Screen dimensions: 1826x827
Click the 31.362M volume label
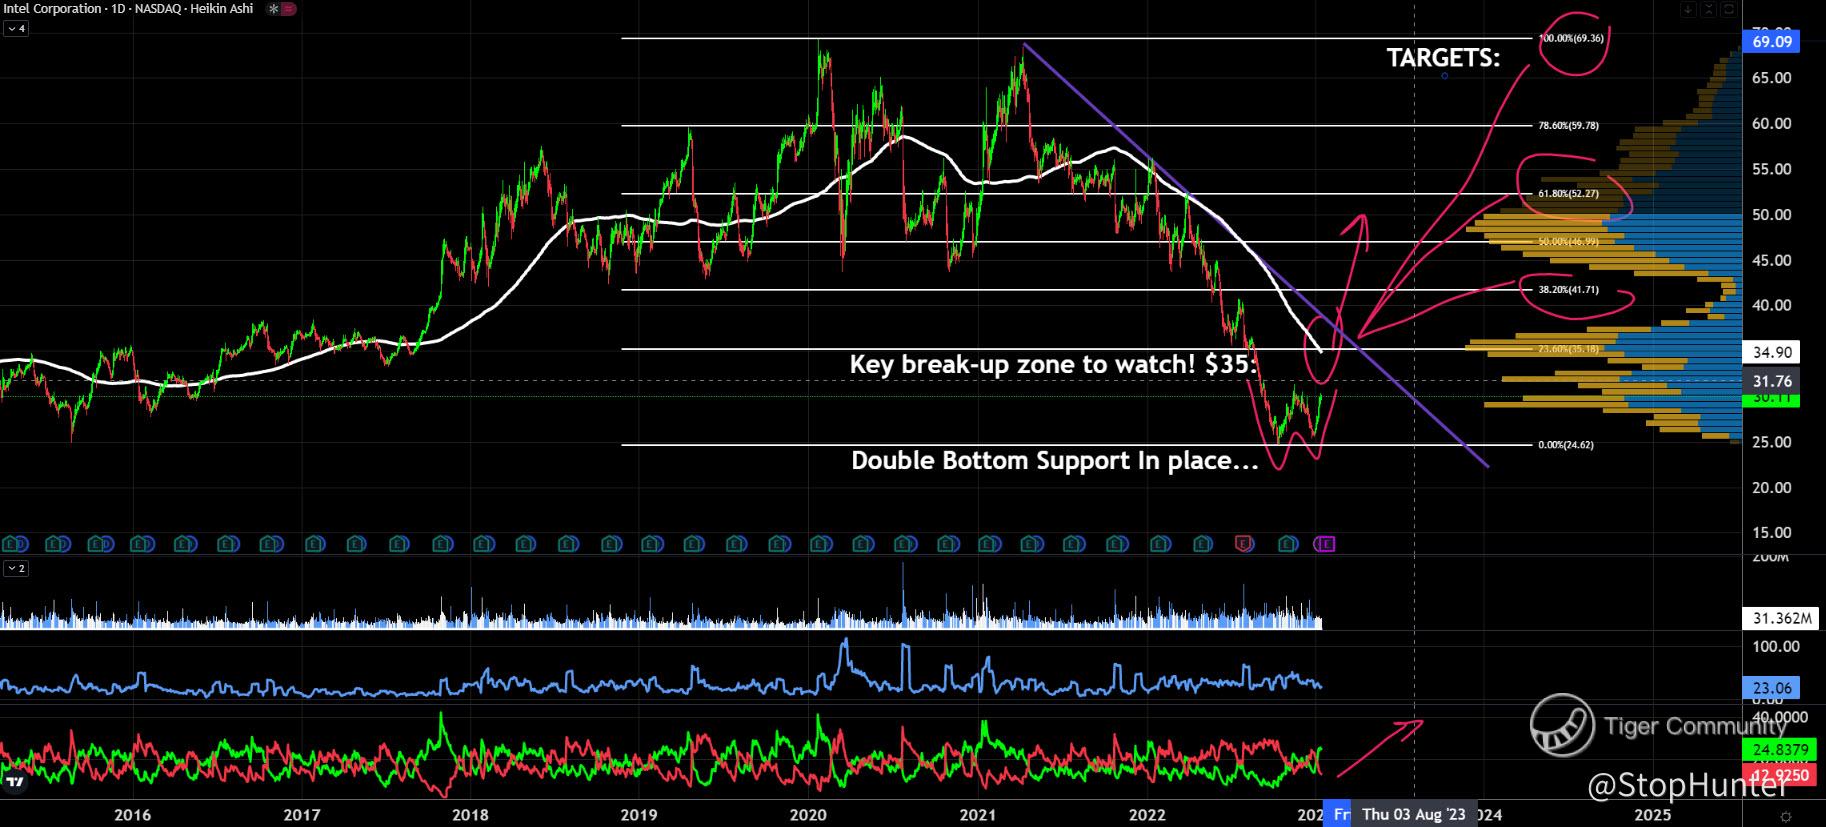point(1781,619)
